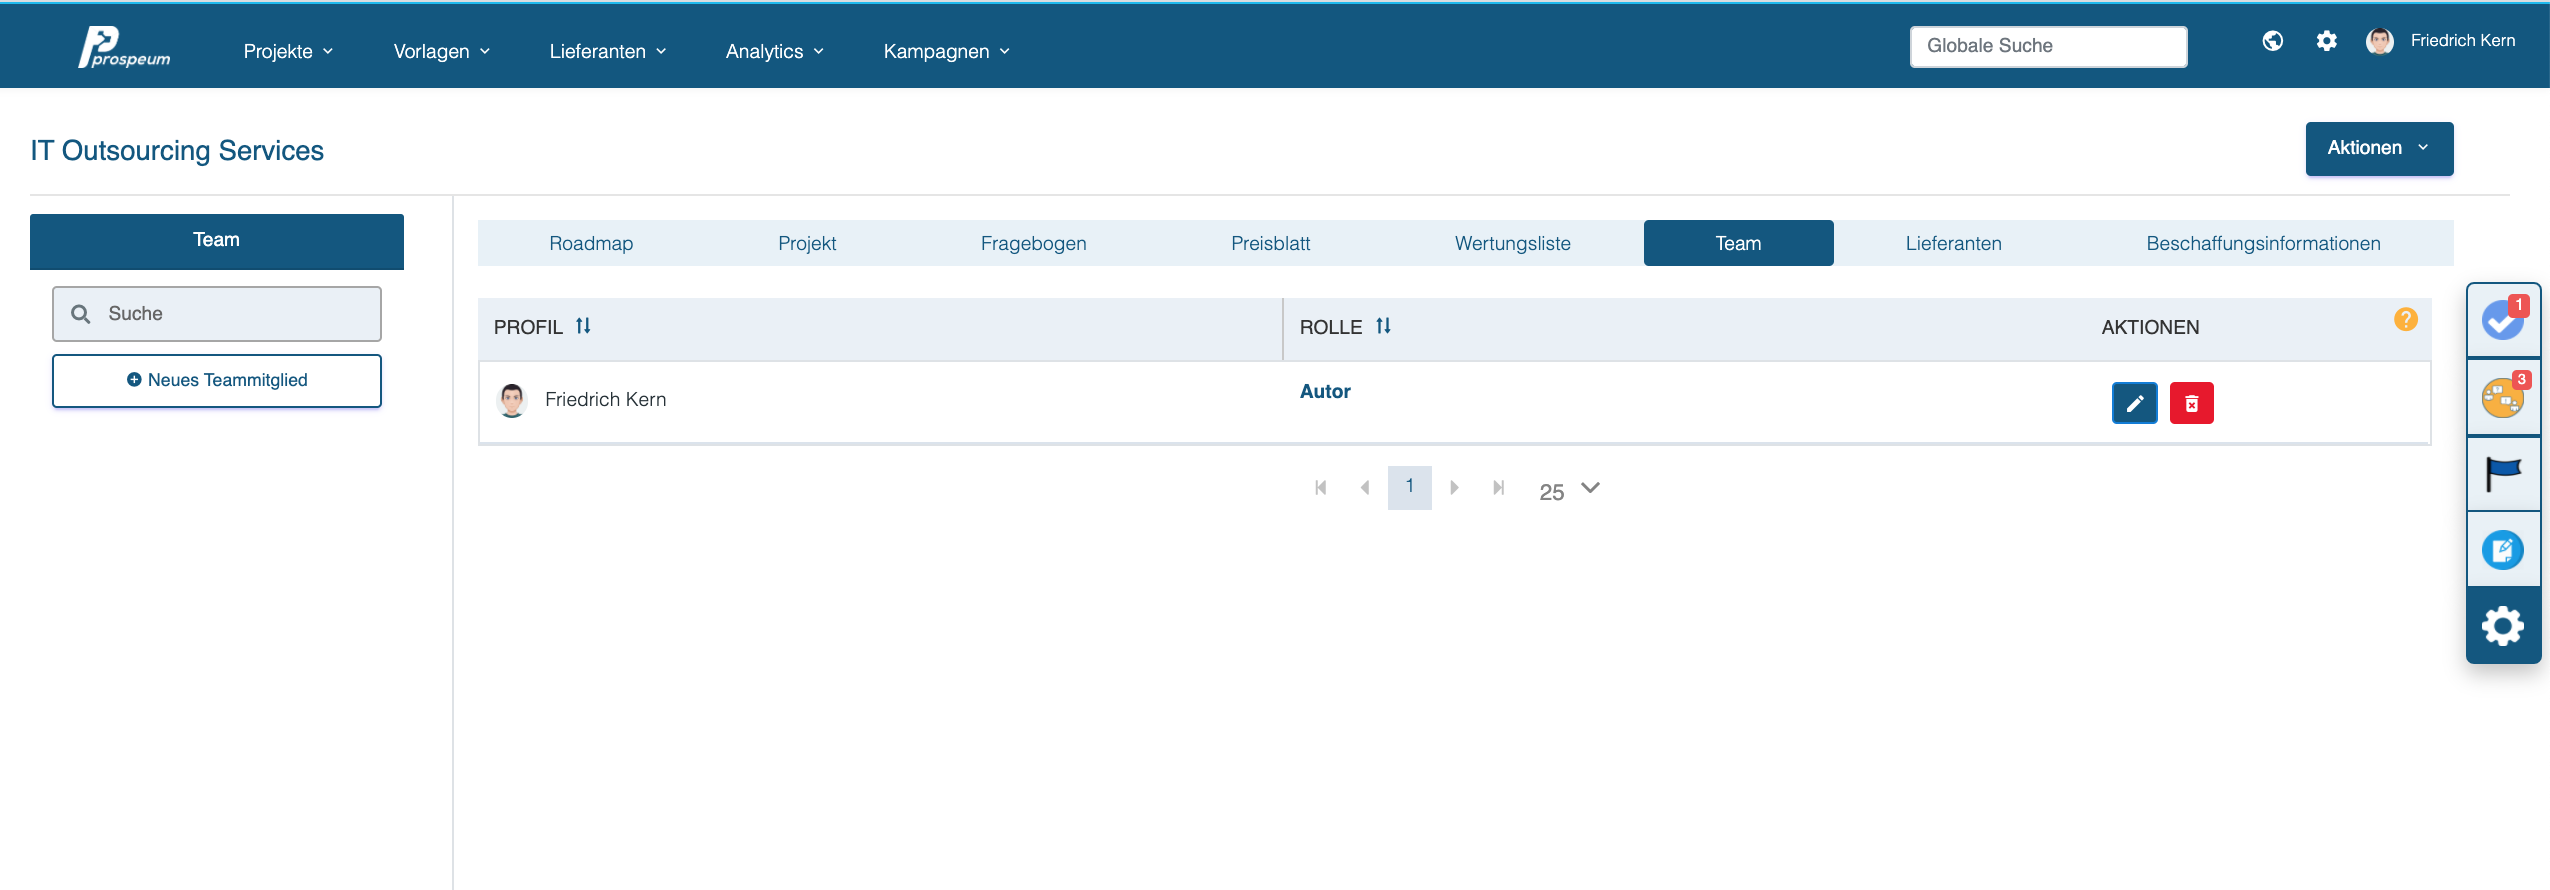
Task: Switch to the Preisblatt tab
Action: (x=1270, y=243)
